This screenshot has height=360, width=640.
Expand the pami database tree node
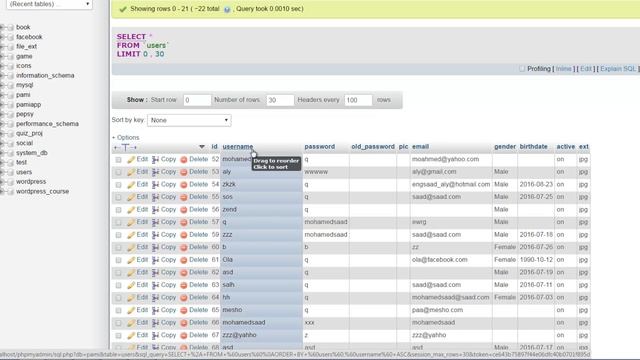[2, 95]
